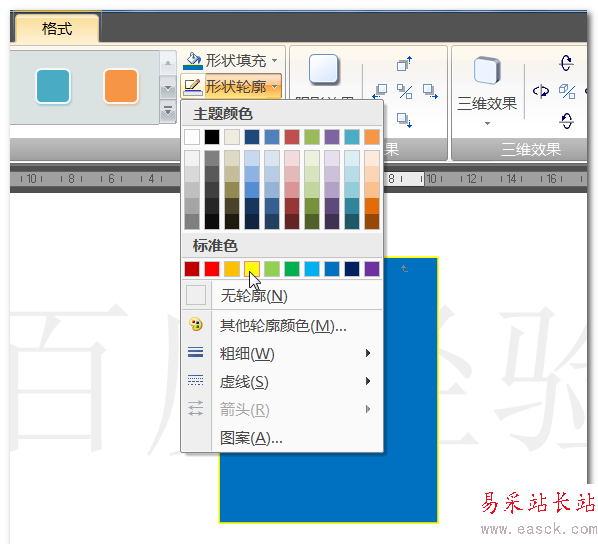Screen dimensions: 598x544
Task: Expand the 虚线(S) submenu arrow
Action: (x=368, y=381)
